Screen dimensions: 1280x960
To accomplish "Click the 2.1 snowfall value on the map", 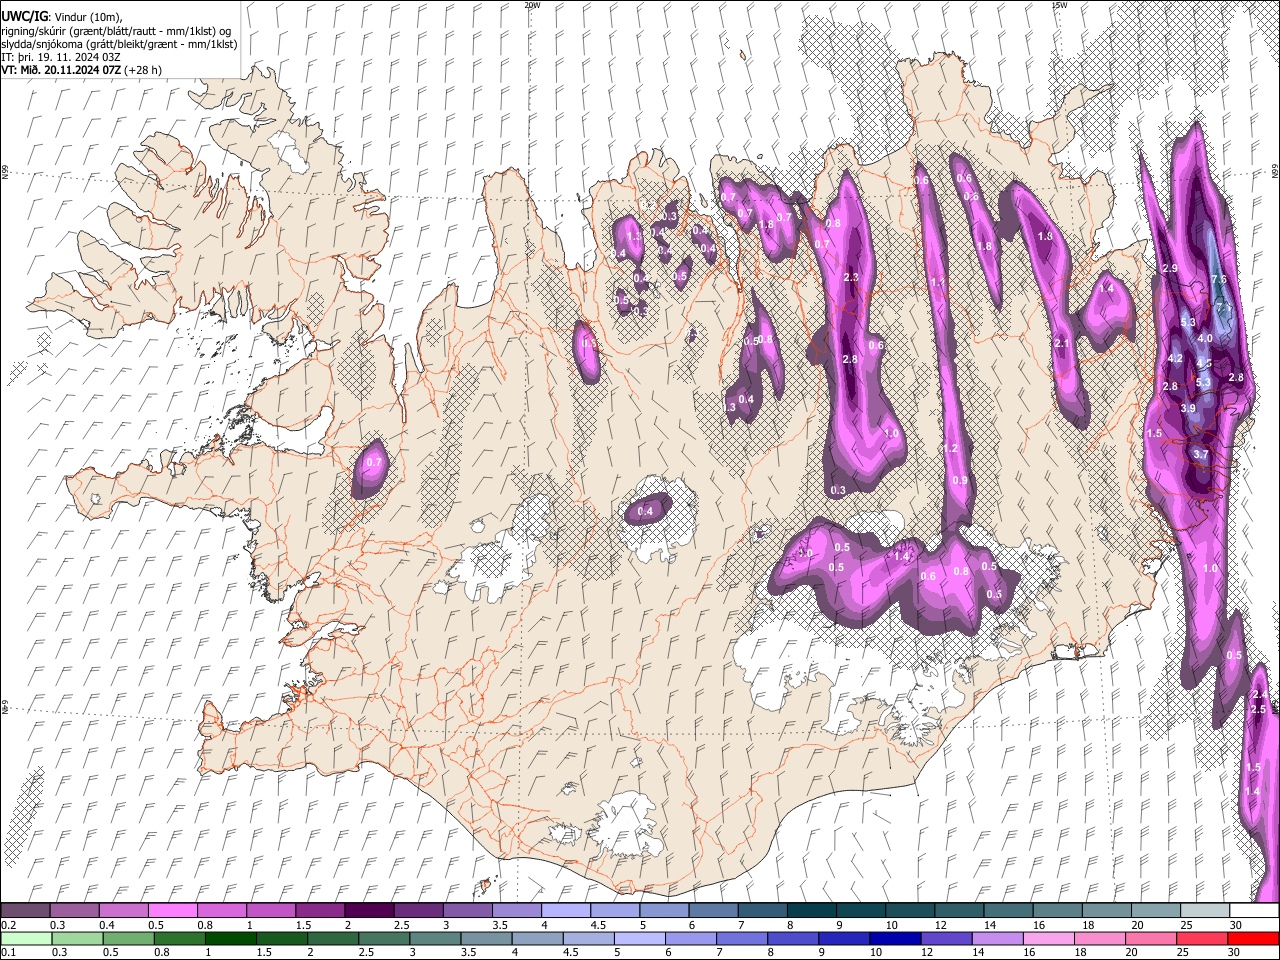I will 1063,343.
